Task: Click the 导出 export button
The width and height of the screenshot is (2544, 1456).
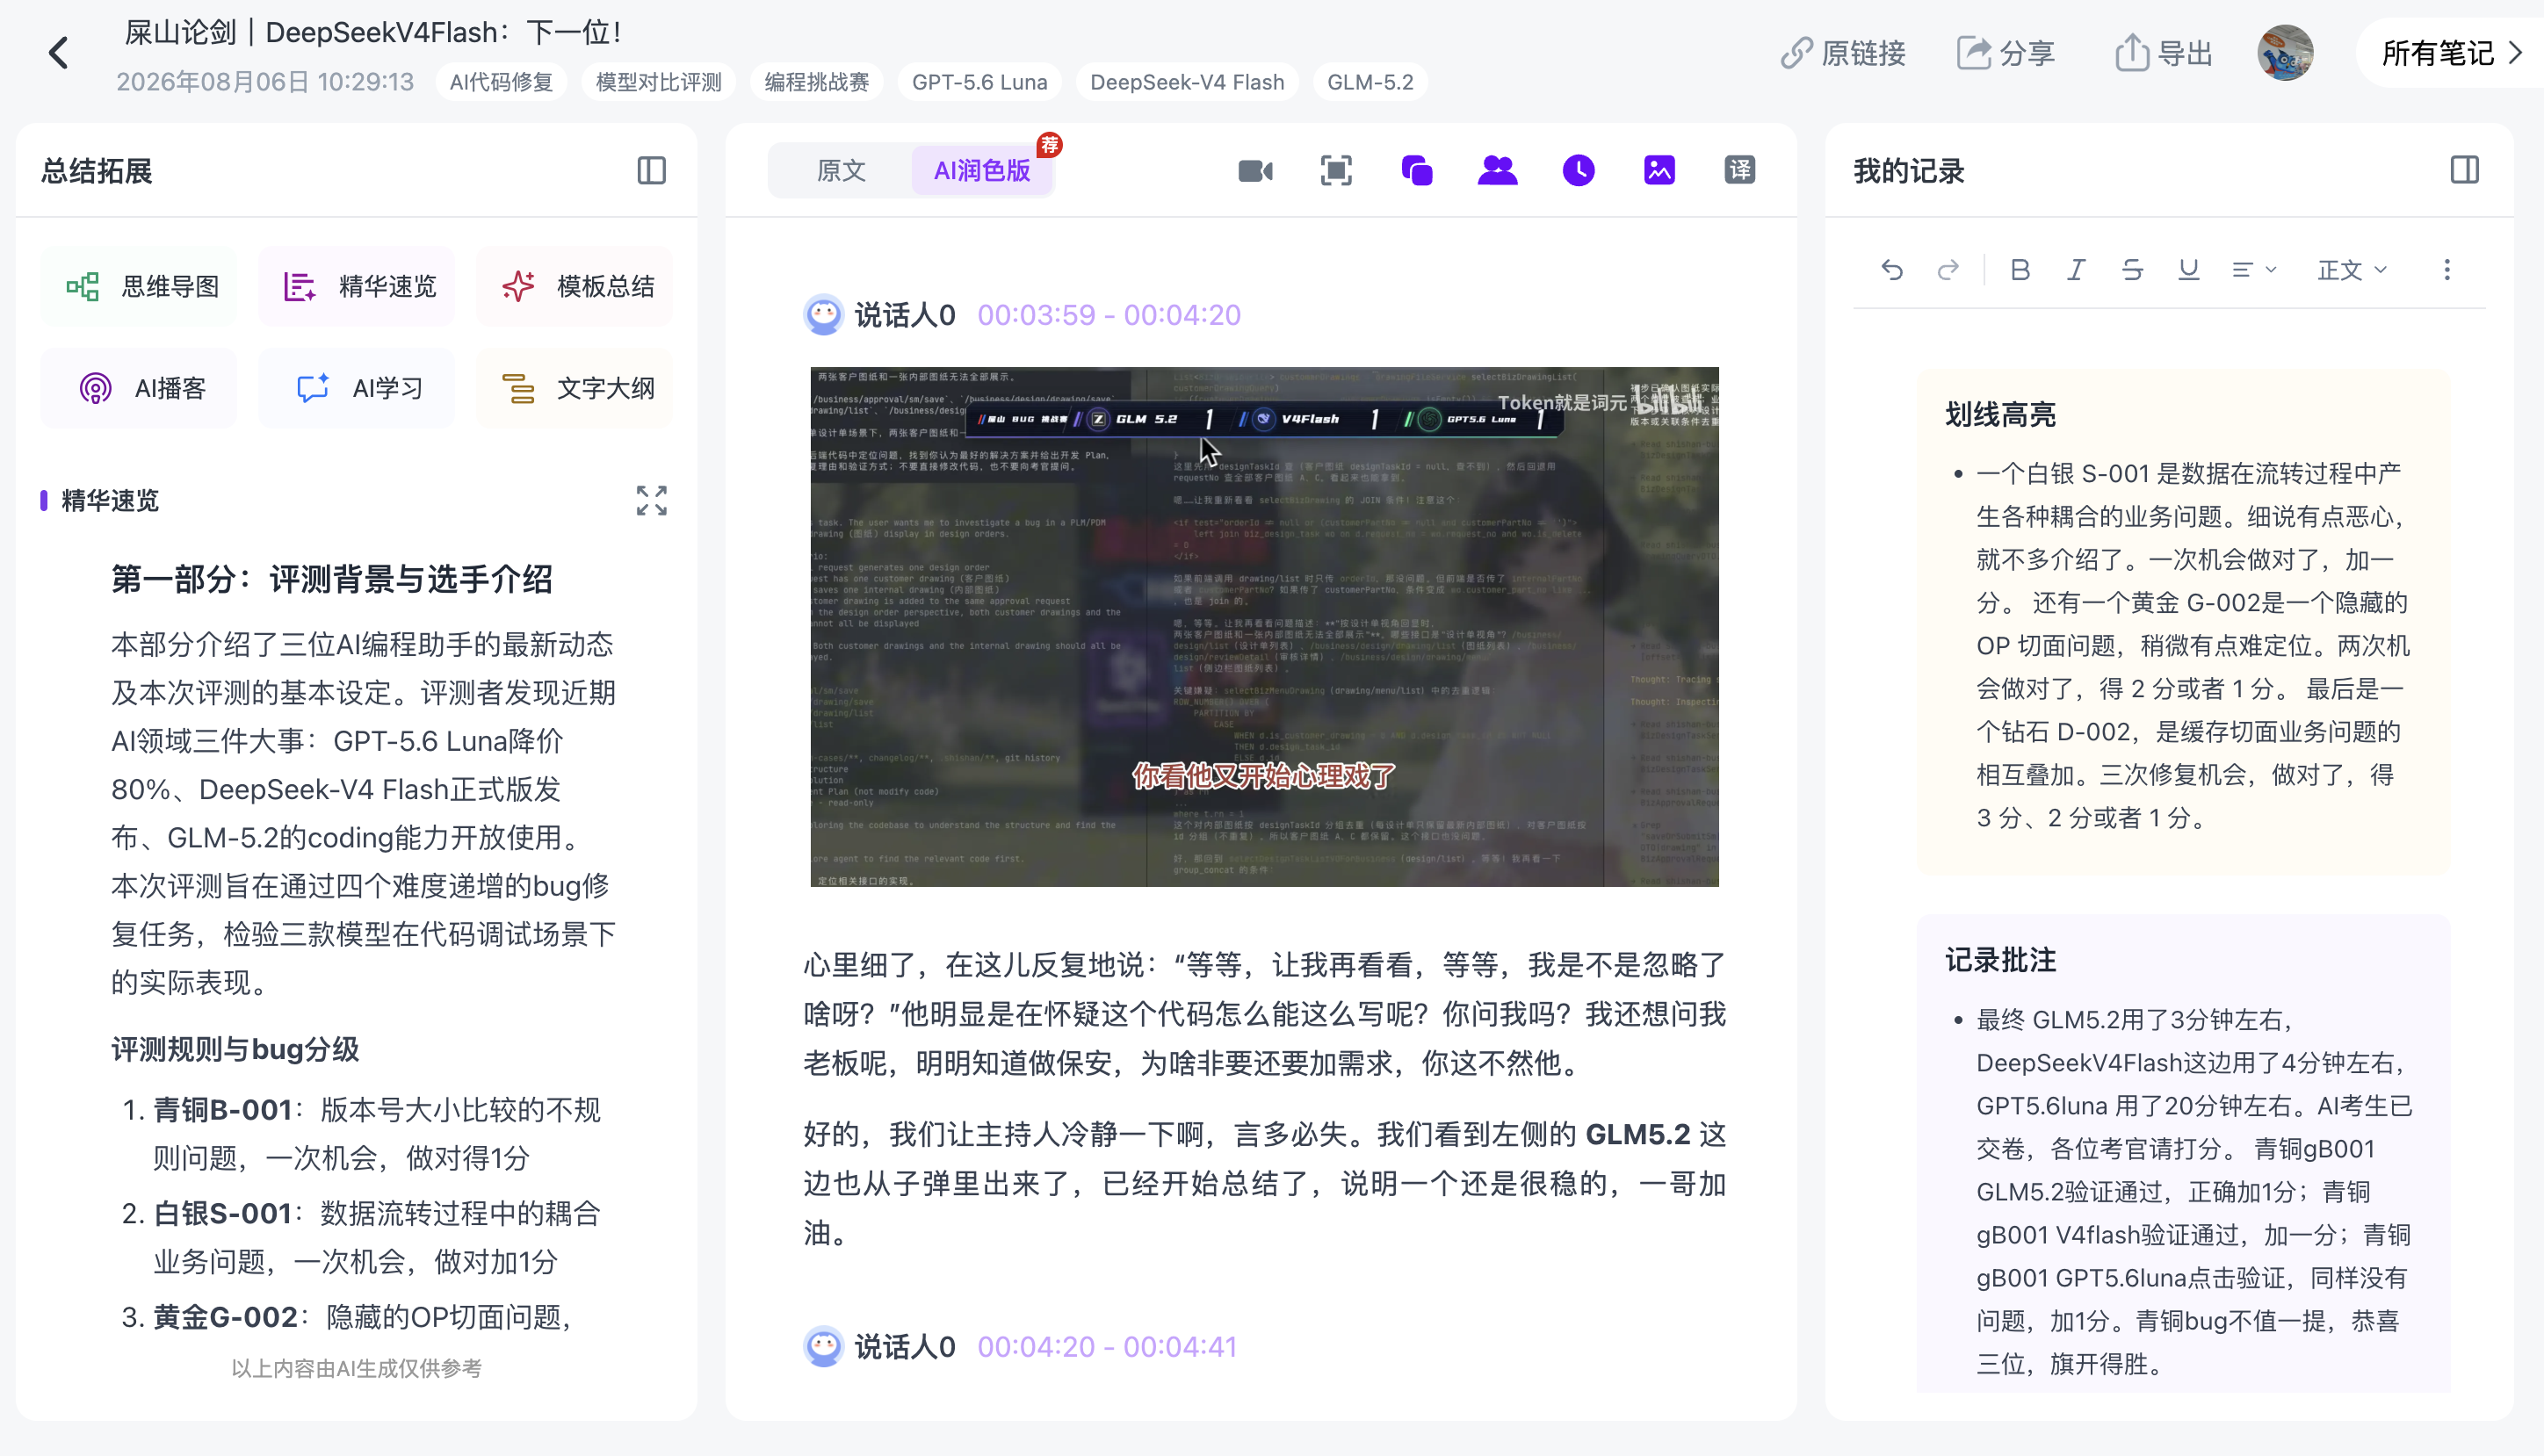Action: tap(2164, 53)
